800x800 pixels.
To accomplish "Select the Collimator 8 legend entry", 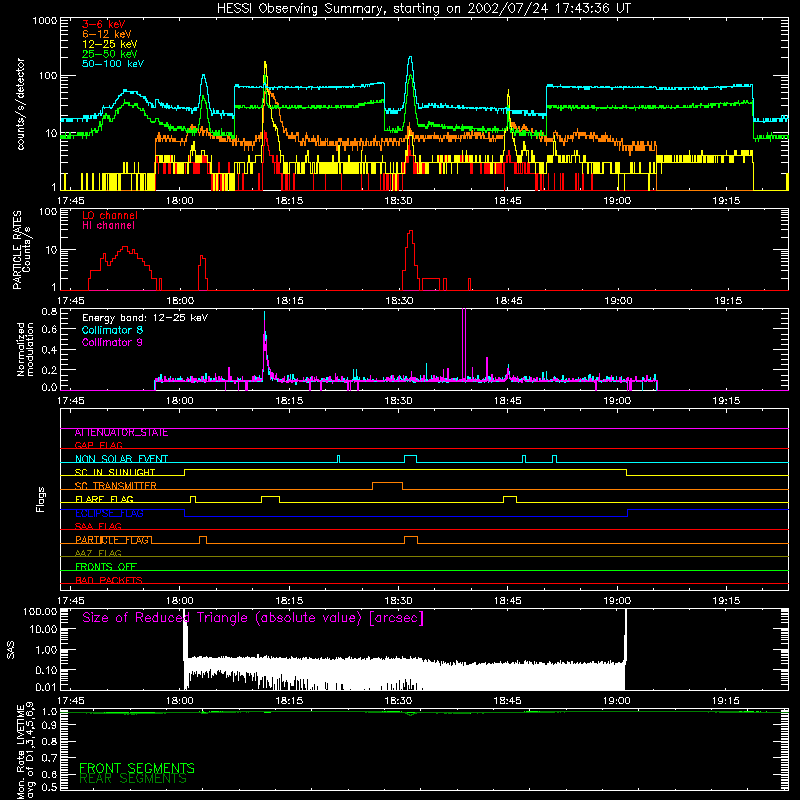I will [x=112, y=330].
